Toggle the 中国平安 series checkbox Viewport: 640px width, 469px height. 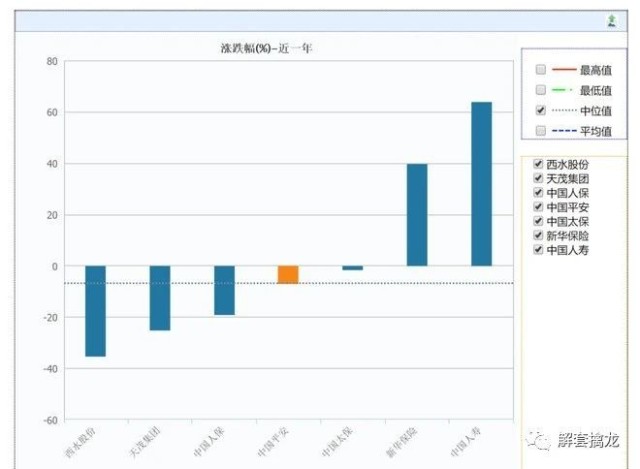tap(538, 207)
